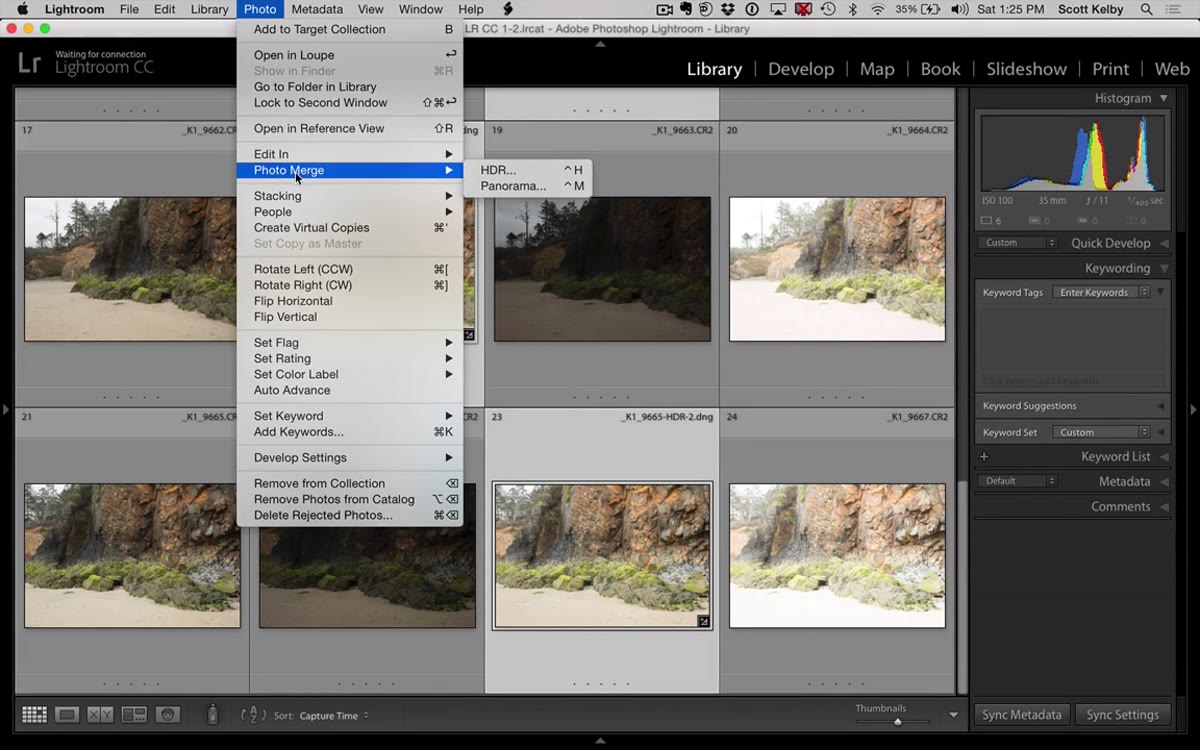Select Edit In from the Photo menu
This screenshot has height=750, width=1200.
point(350,154)
